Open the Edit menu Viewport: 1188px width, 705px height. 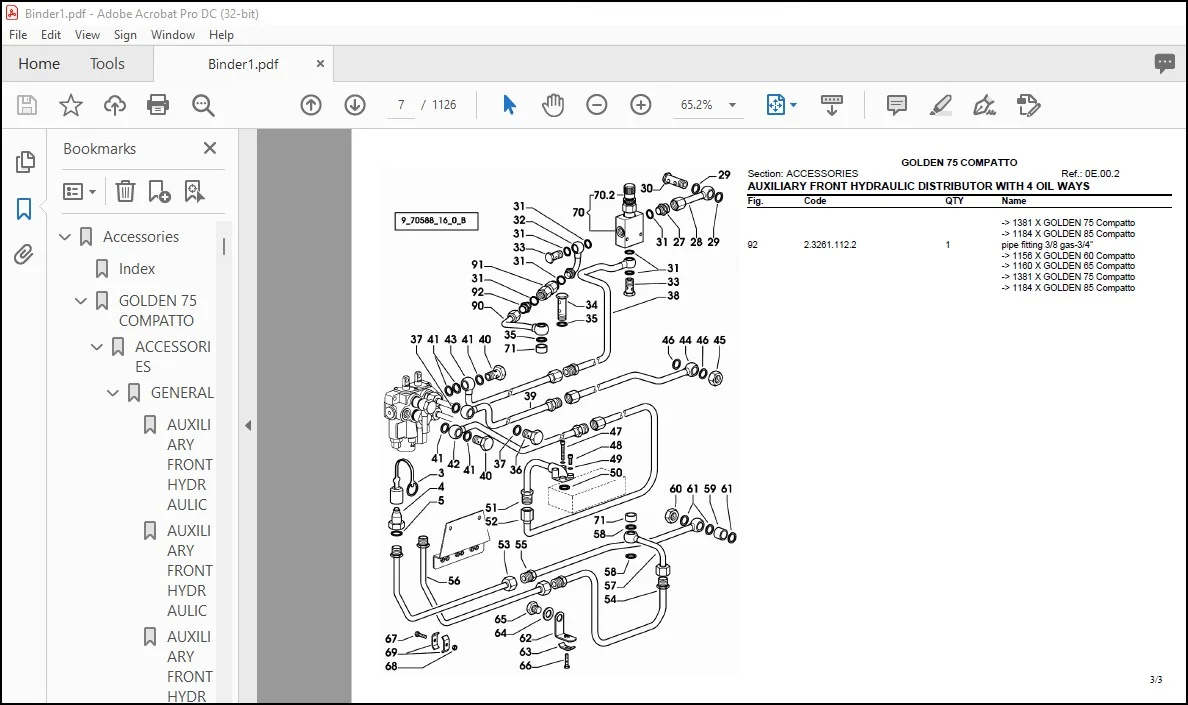(x=51, y=35)
